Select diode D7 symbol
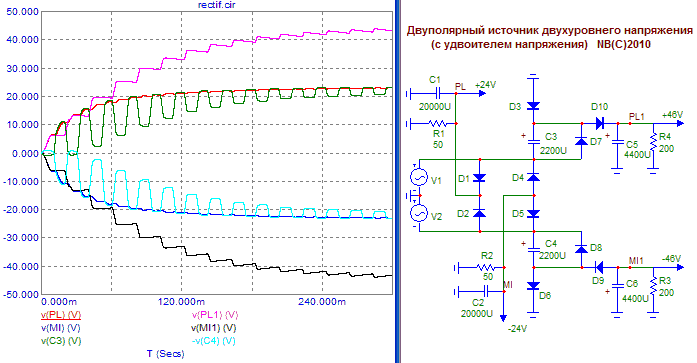 point(581,141)
